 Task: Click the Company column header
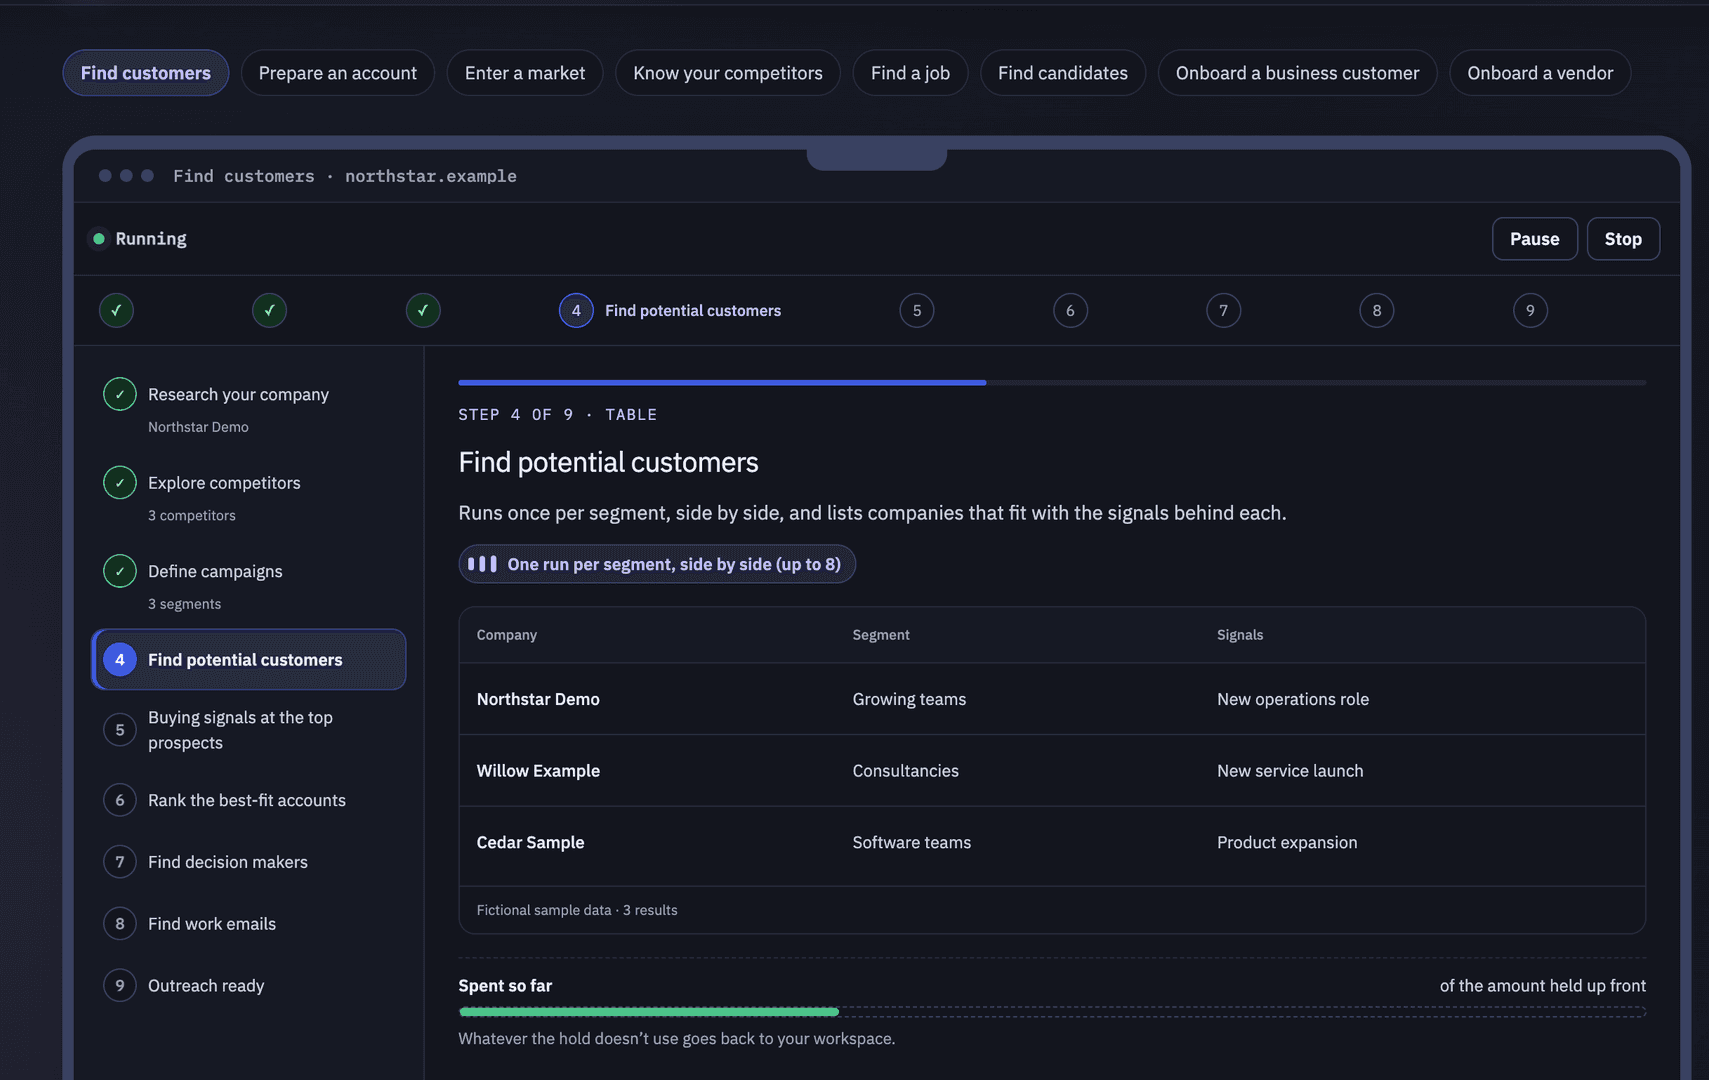[506, 635]
